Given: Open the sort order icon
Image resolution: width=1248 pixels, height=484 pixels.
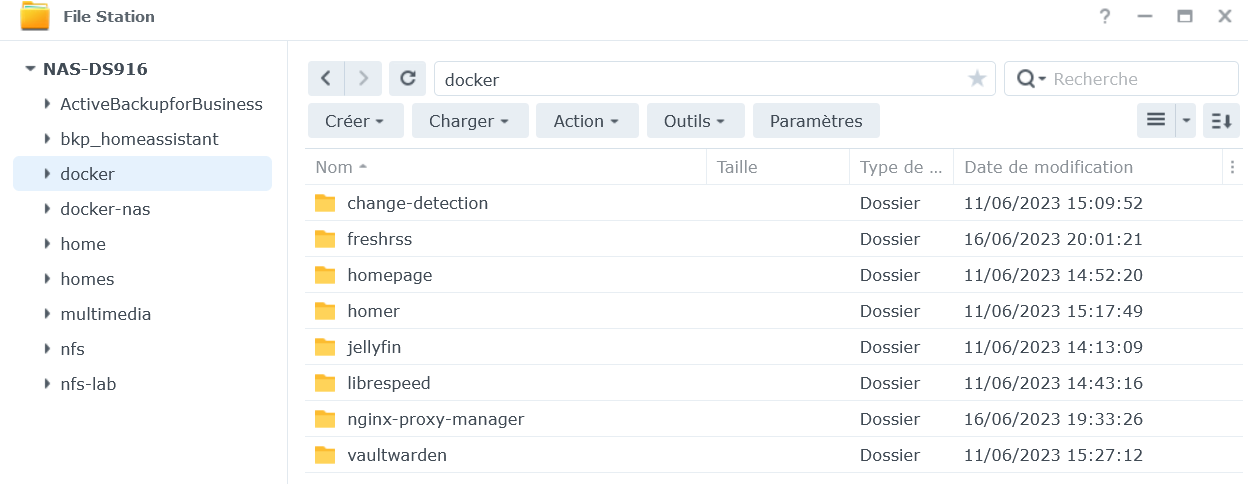Looking at the screenshot, I should (x=1221, y=121).
